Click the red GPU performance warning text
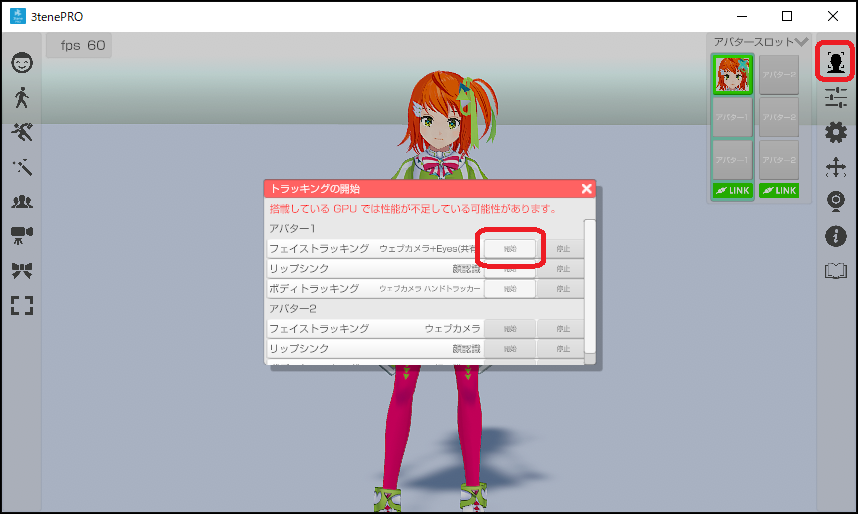 click(x=414, y=209)
